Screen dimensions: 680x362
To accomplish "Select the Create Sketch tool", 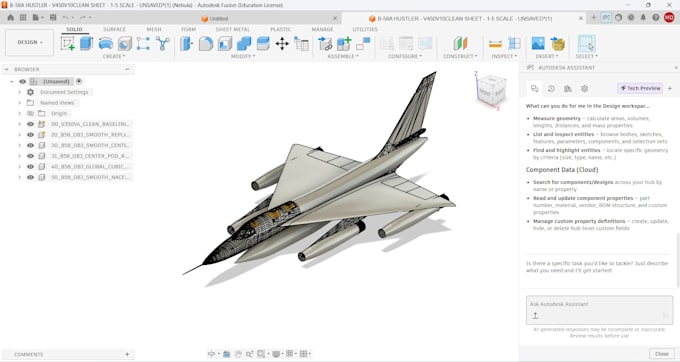I will tap(68, 43).
